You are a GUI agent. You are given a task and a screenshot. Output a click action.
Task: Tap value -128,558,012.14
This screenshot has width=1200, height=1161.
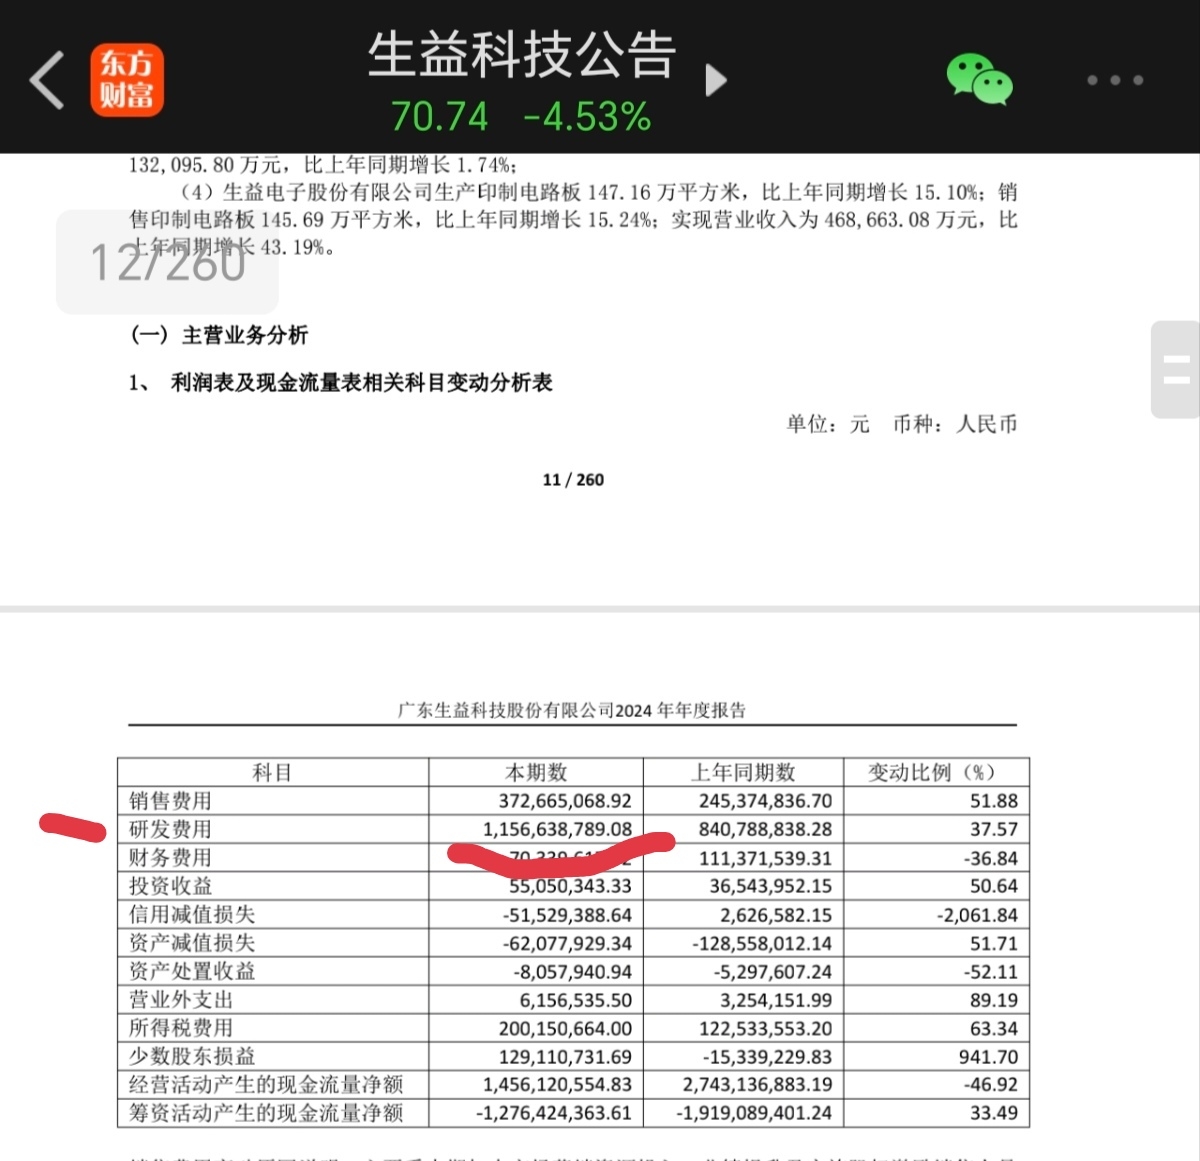(x=762, y=943)
